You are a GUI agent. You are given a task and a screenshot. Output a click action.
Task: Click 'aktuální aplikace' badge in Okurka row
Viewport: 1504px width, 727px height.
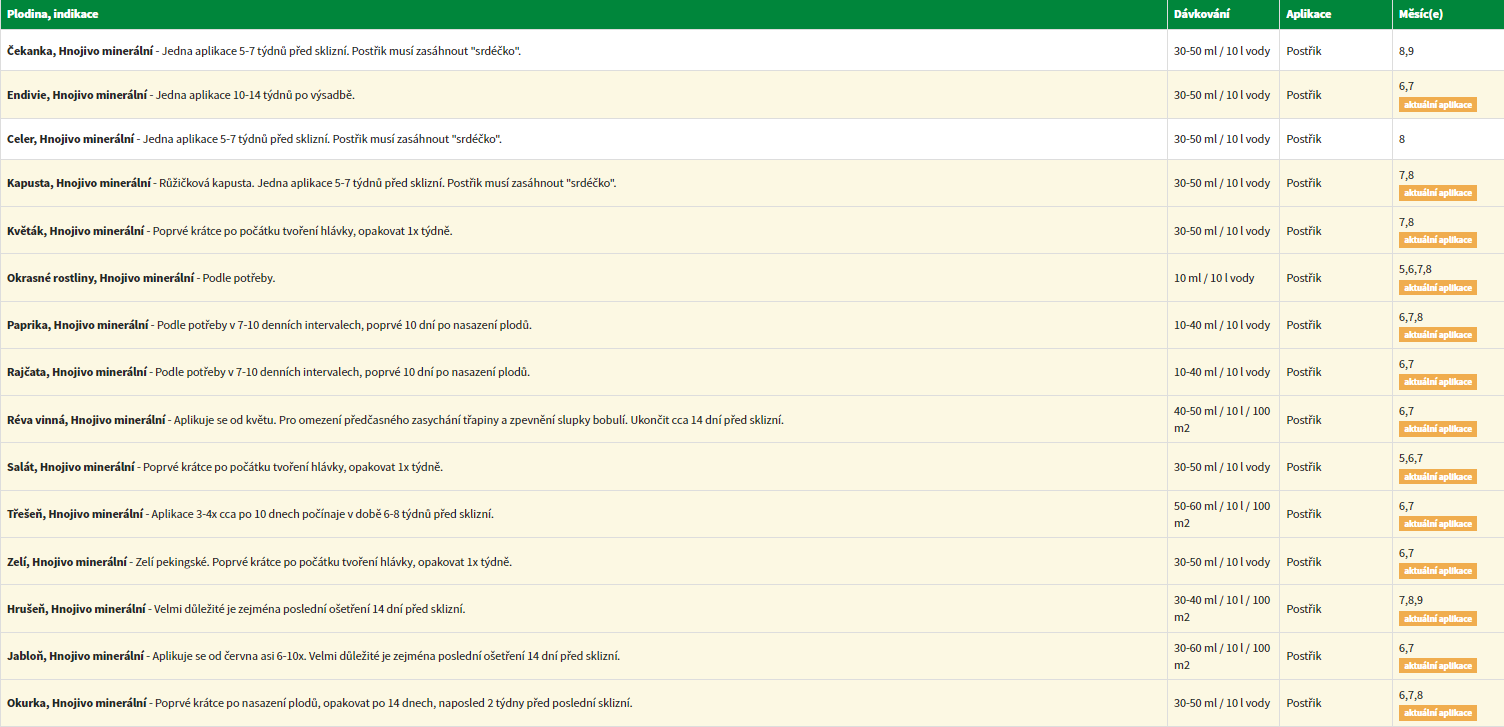point(1437,713)
